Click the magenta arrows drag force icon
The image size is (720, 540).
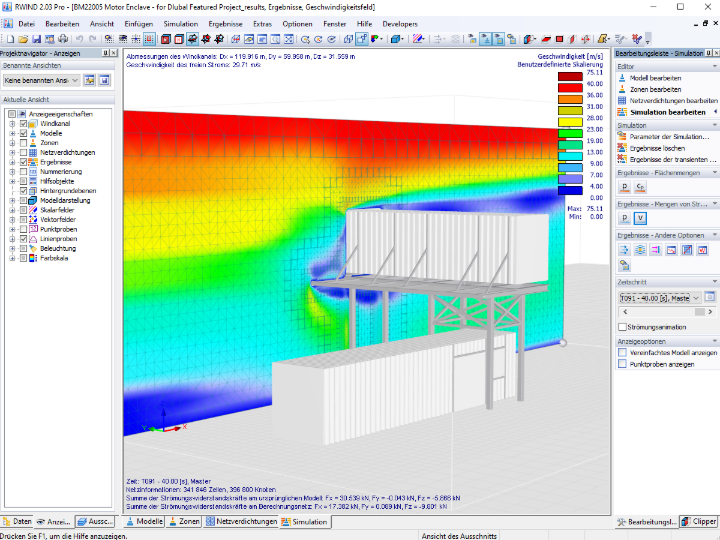(x=656, y=250)
